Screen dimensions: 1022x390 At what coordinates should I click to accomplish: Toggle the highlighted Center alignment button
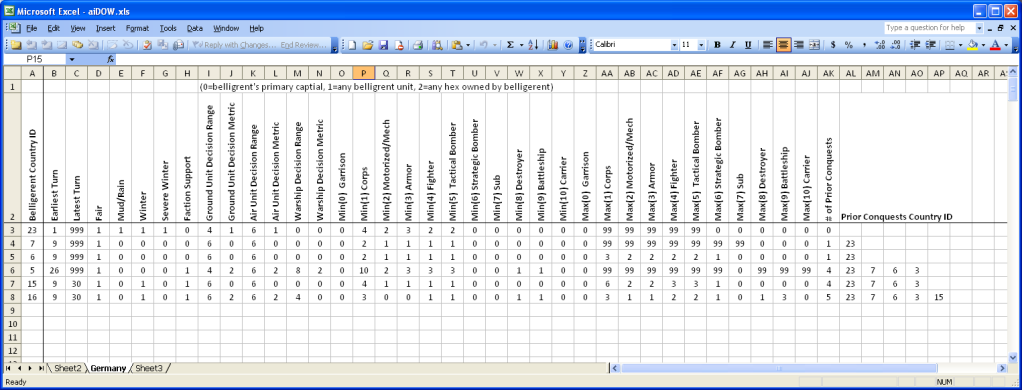[x=784, y=45]
